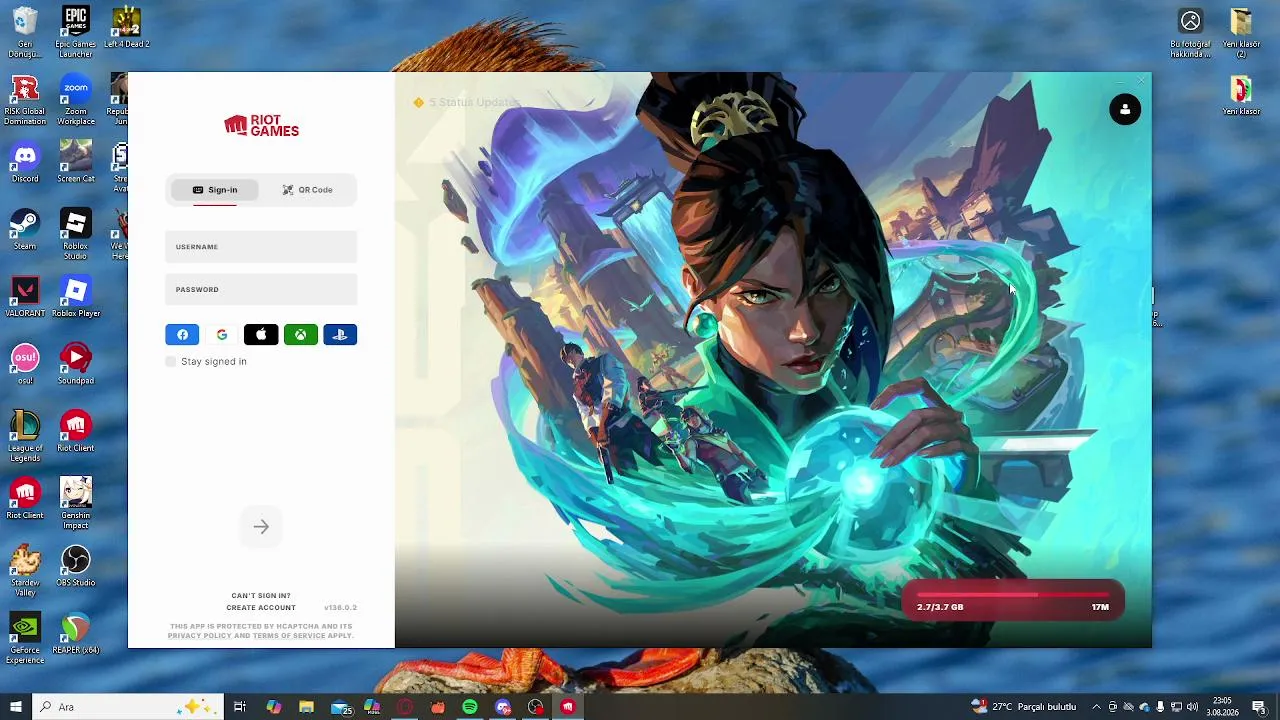Open the 27°C Parçalı bulutlu weather widget
The width and height of the screenshot is (1280, 720).
tap(1023, 707)
